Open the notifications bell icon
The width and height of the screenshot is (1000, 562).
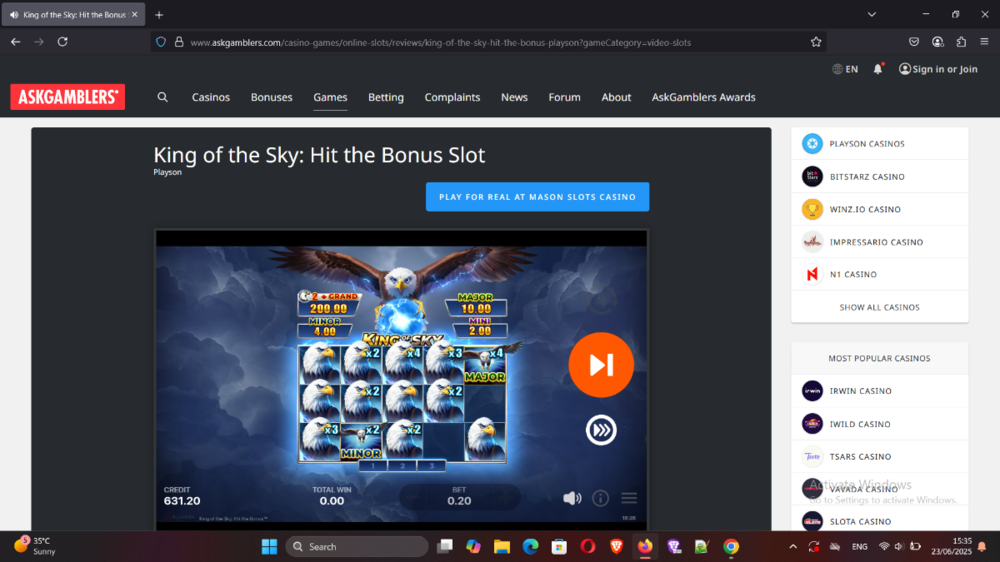point(878,69)
